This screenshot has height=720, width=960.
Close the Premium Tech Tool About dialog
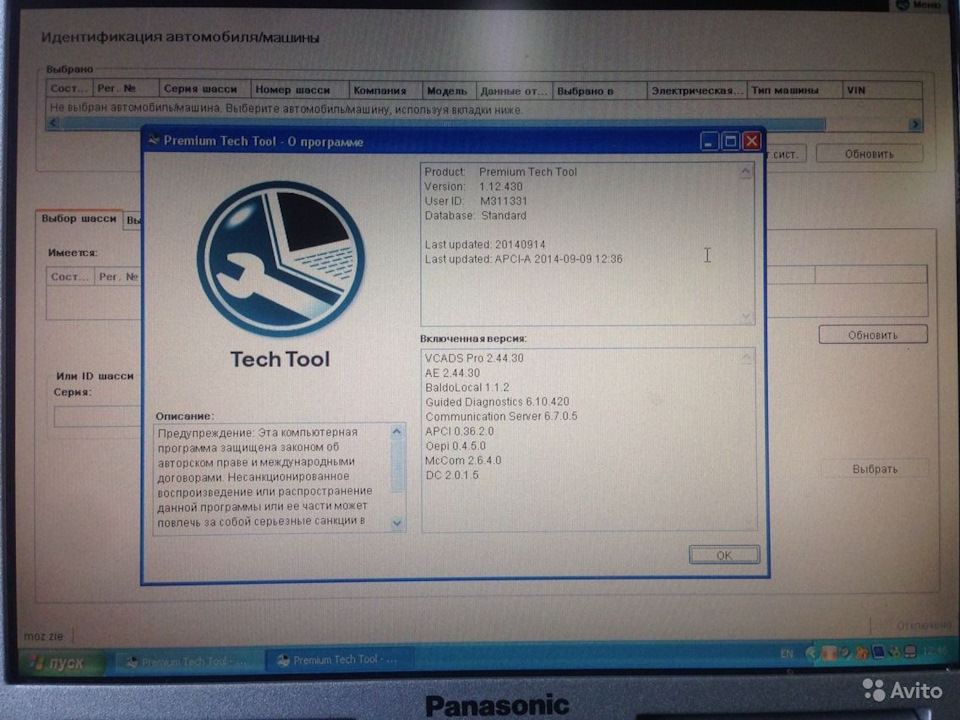coord(751,142)
